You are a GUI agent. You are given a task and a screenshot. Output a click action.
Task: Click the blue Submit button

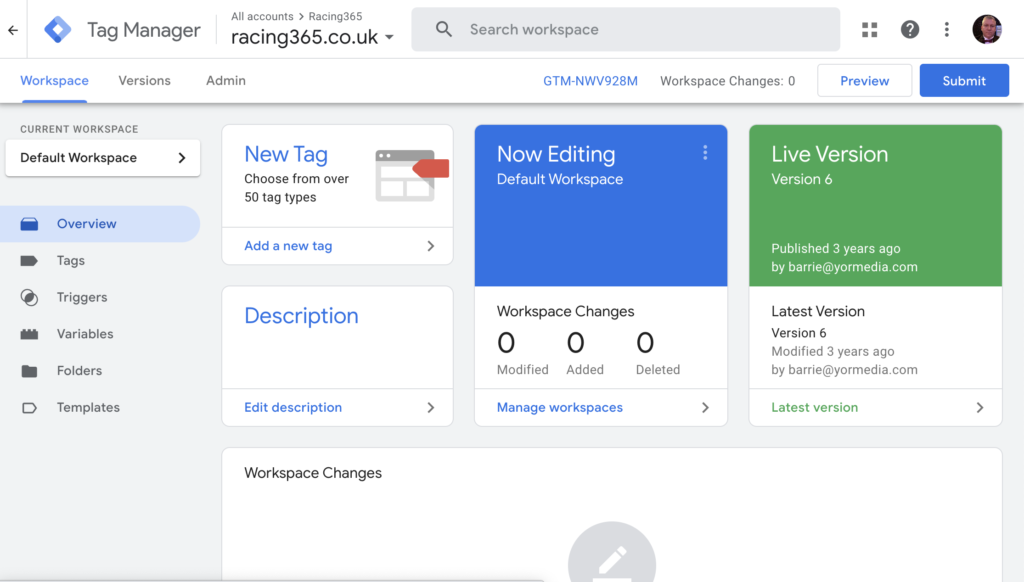click(x=964, y=81)
